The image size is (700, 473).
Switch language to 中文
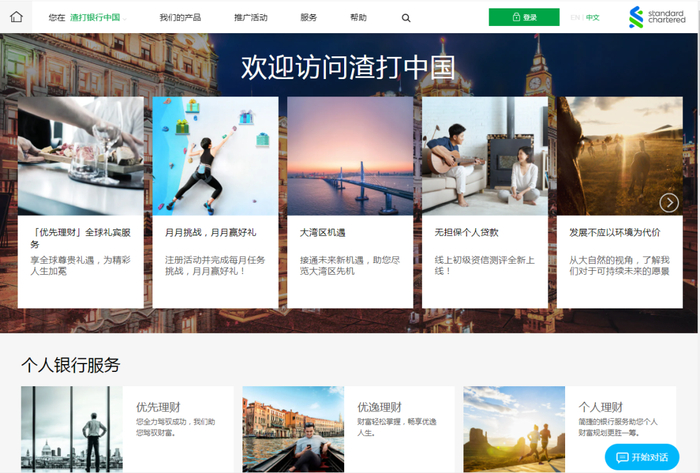click(592, 17)
